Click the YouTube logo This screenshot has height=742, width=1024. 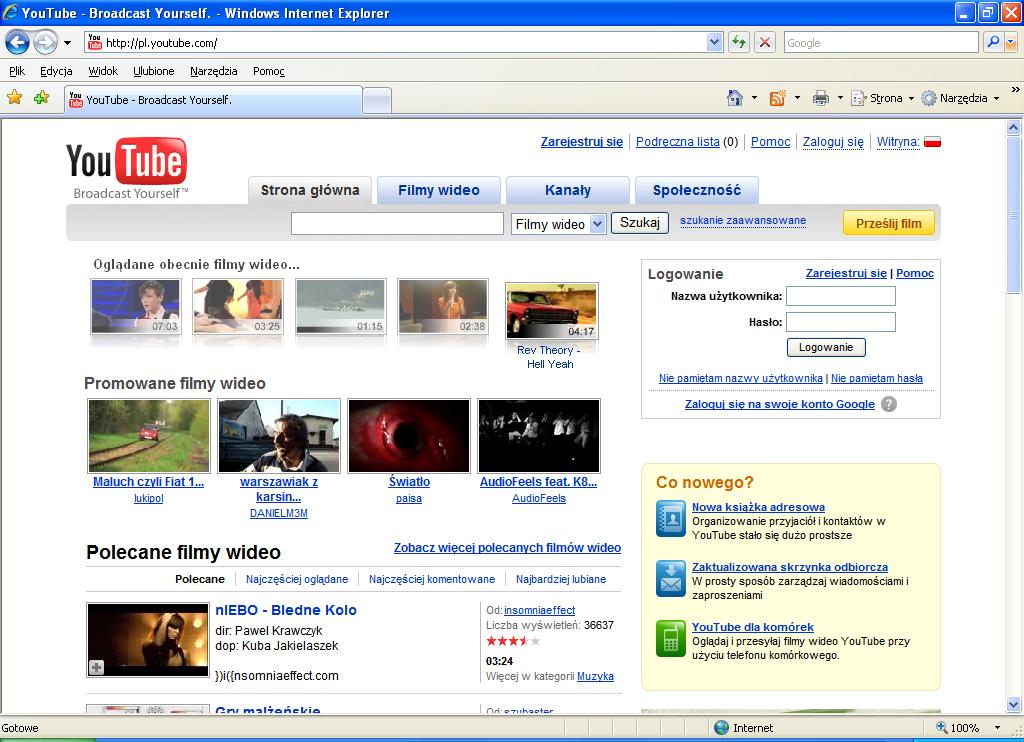(126, 167)
